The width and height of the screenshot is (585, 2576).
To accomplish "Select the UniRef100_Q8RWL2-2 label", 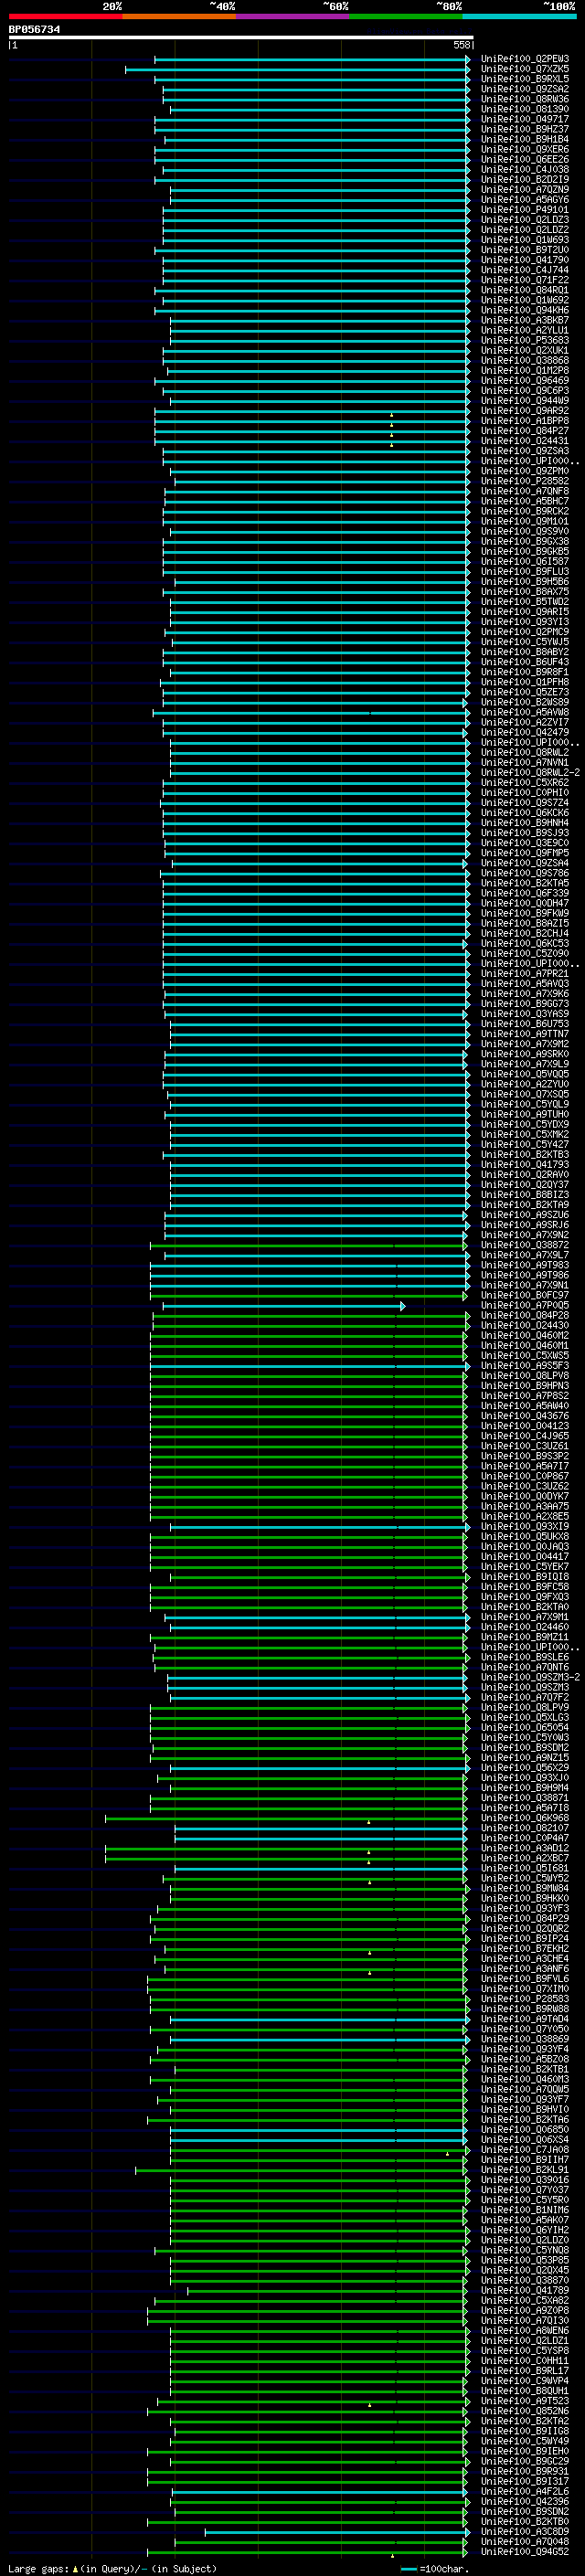I will point(530,773).
